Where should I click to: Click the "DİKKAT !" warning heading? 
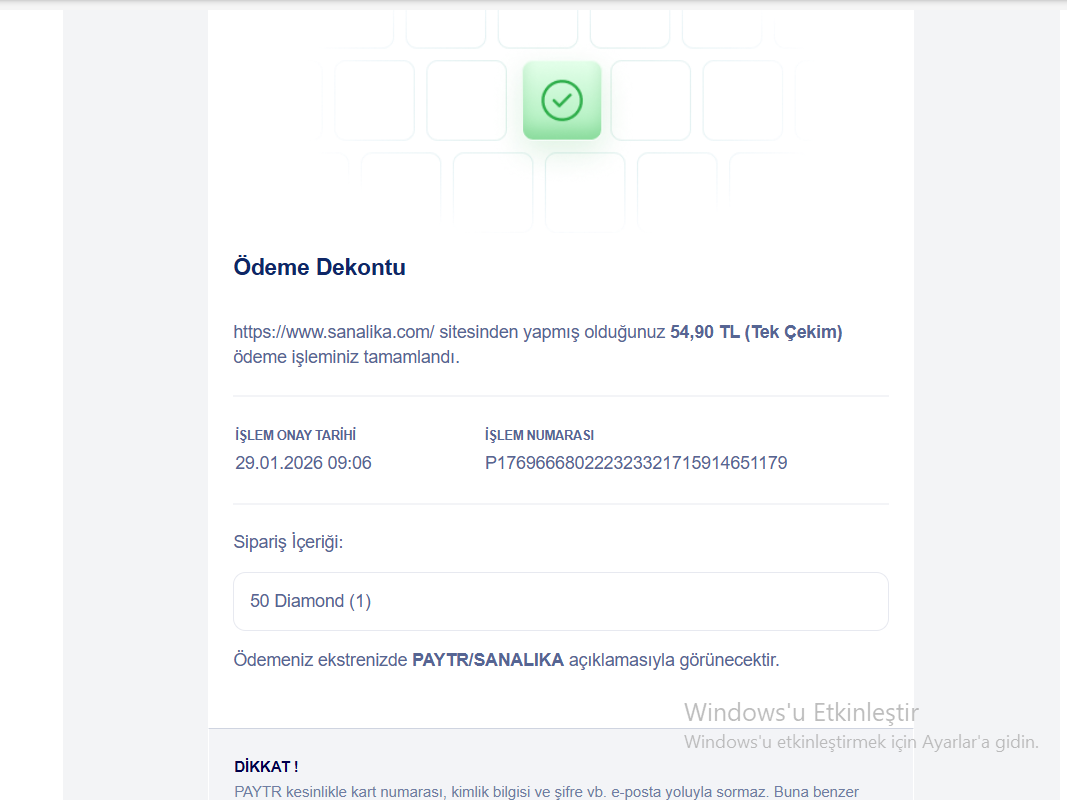(266, 767)
